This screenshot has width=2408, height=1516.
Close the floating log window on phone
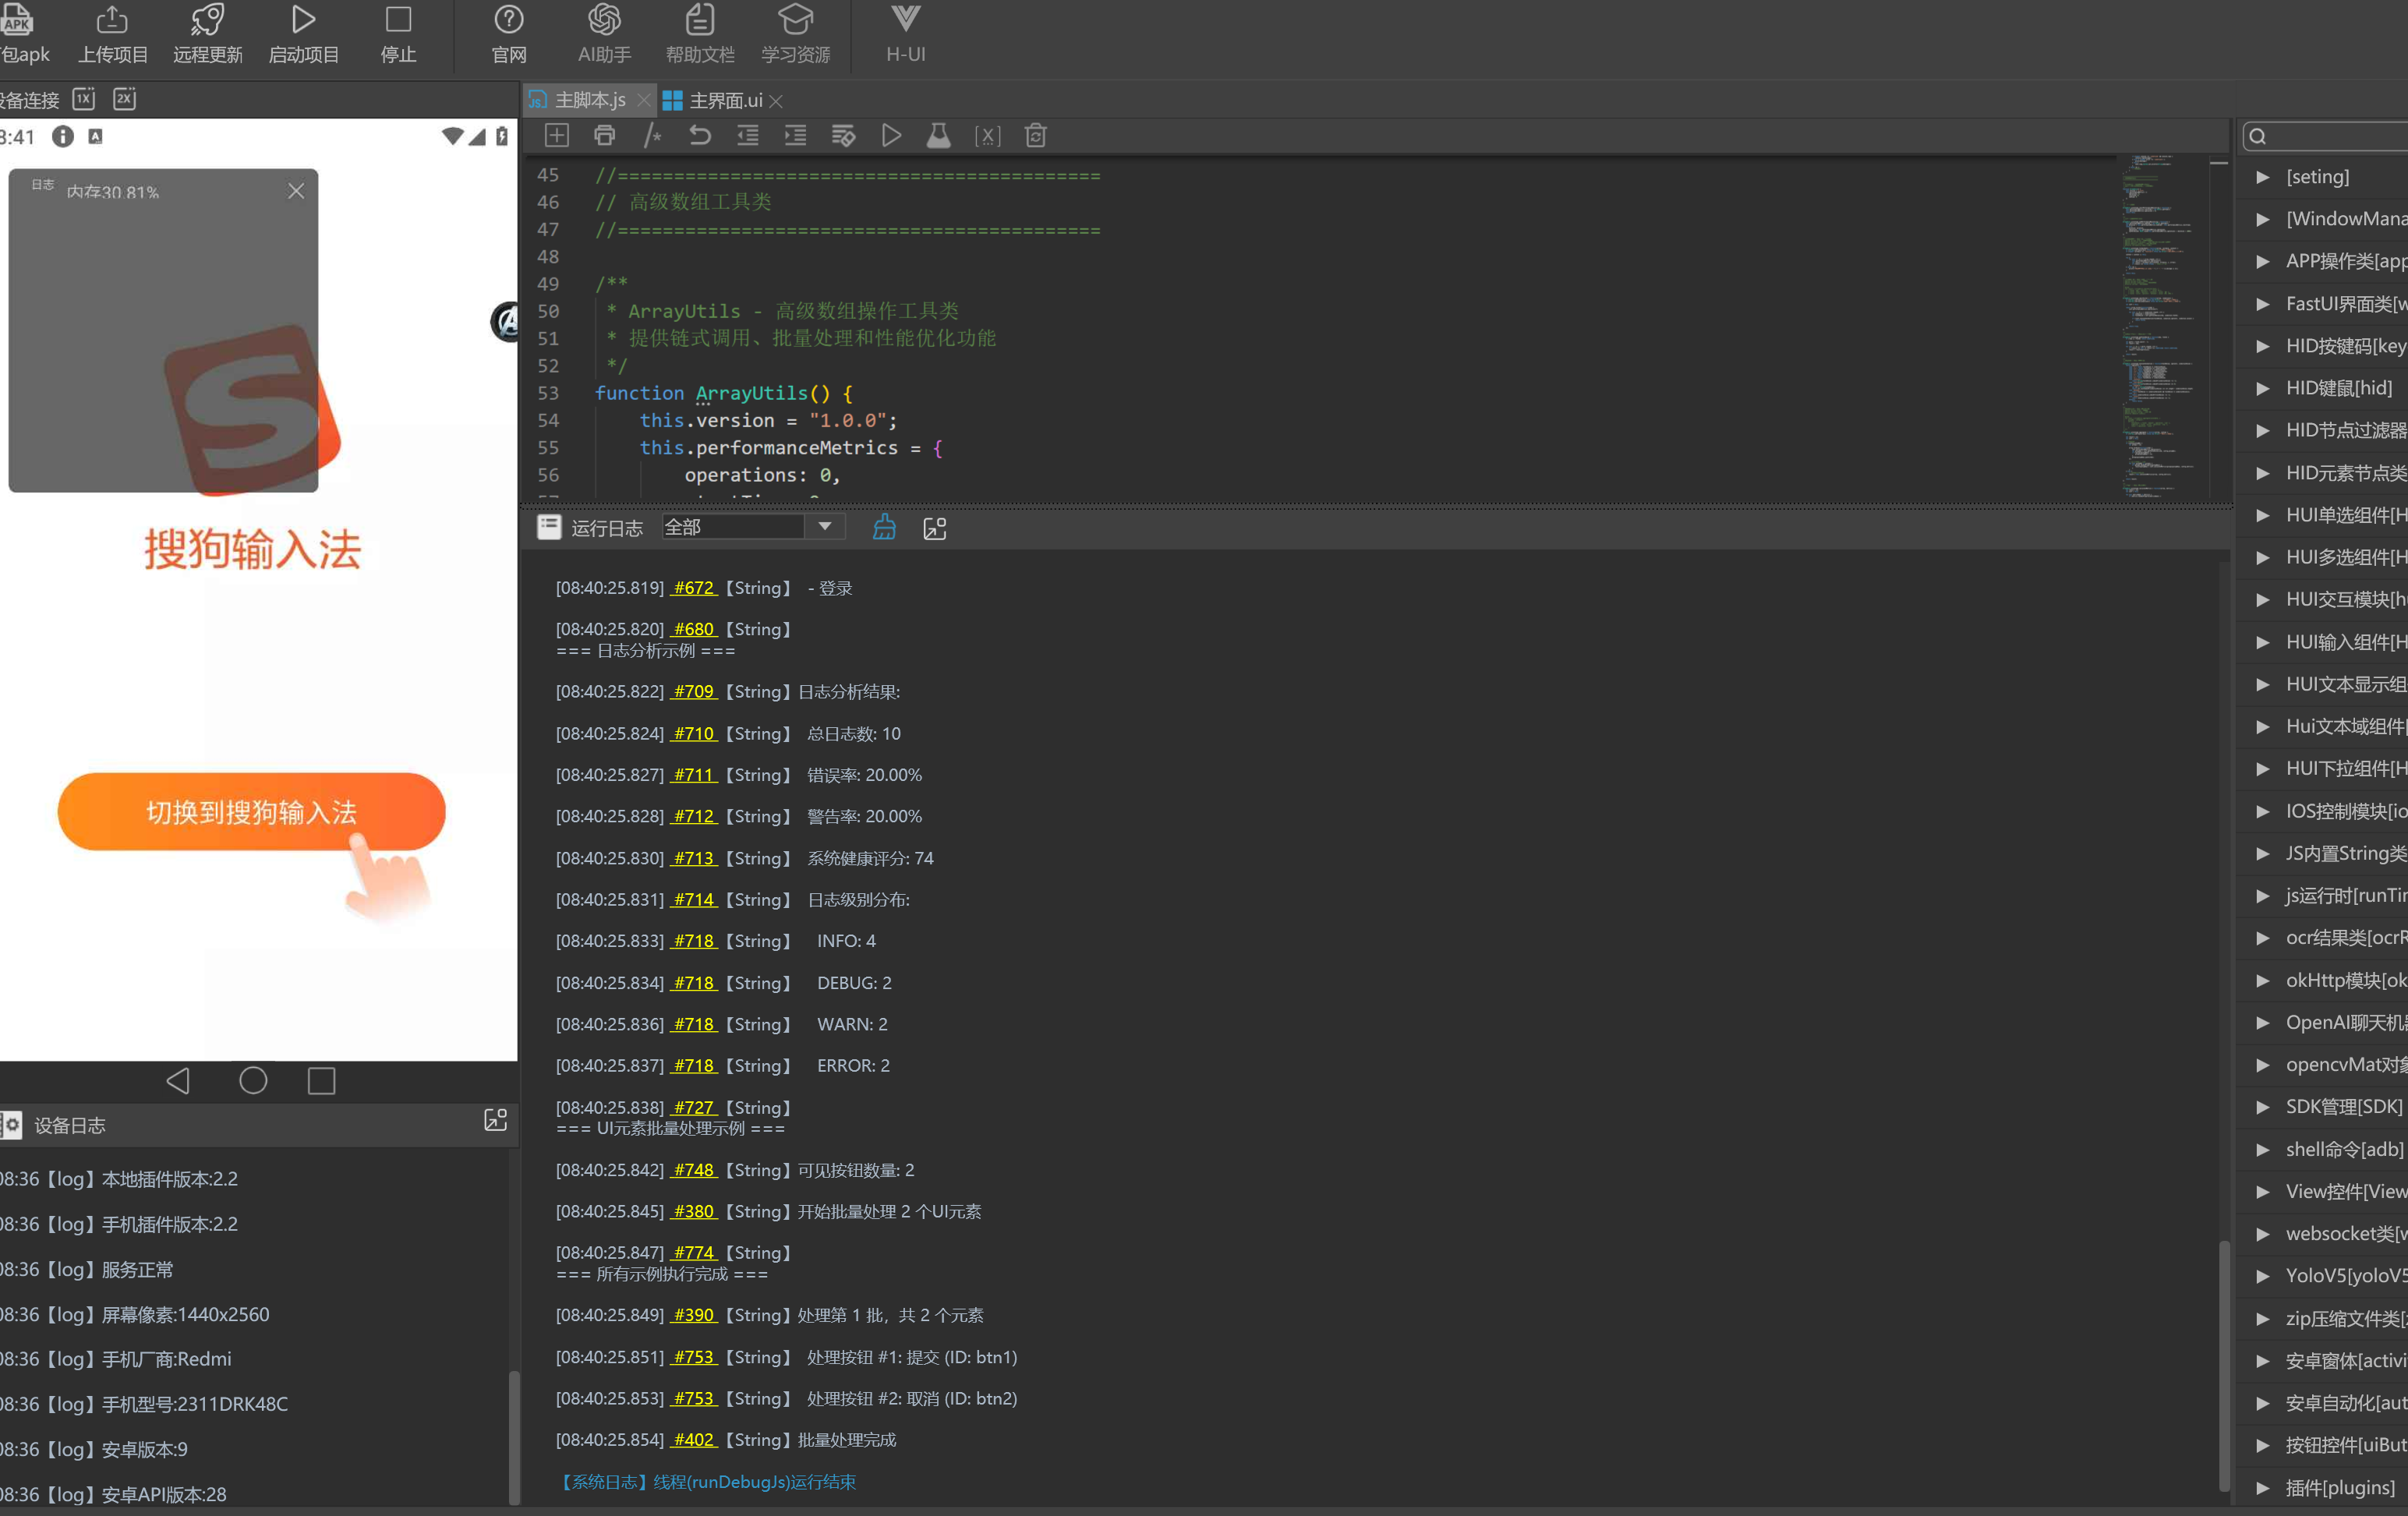point(296,191)
